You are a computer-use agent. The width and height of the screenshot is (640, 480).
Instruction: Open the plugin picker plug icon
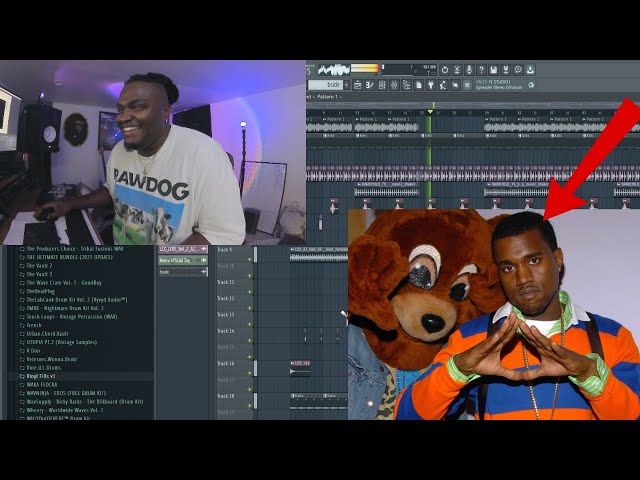point(431,85)
